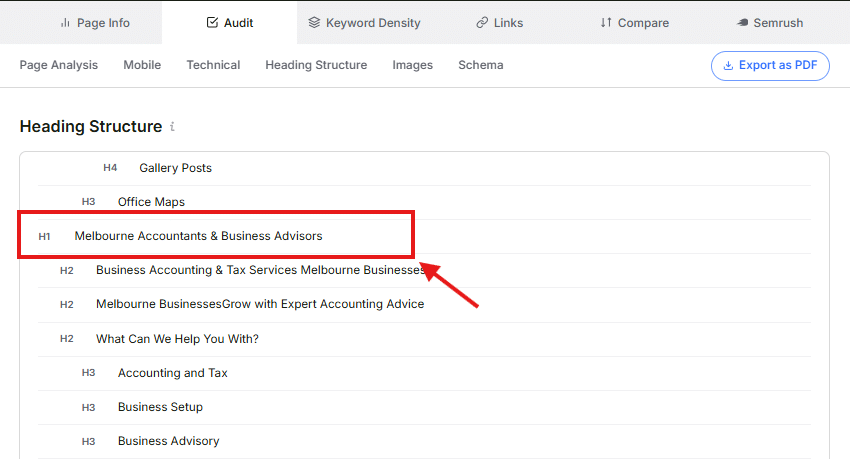Screen dimensions: 850x459
Task: Open the Links tab
Action: click(x=499, y=23)
